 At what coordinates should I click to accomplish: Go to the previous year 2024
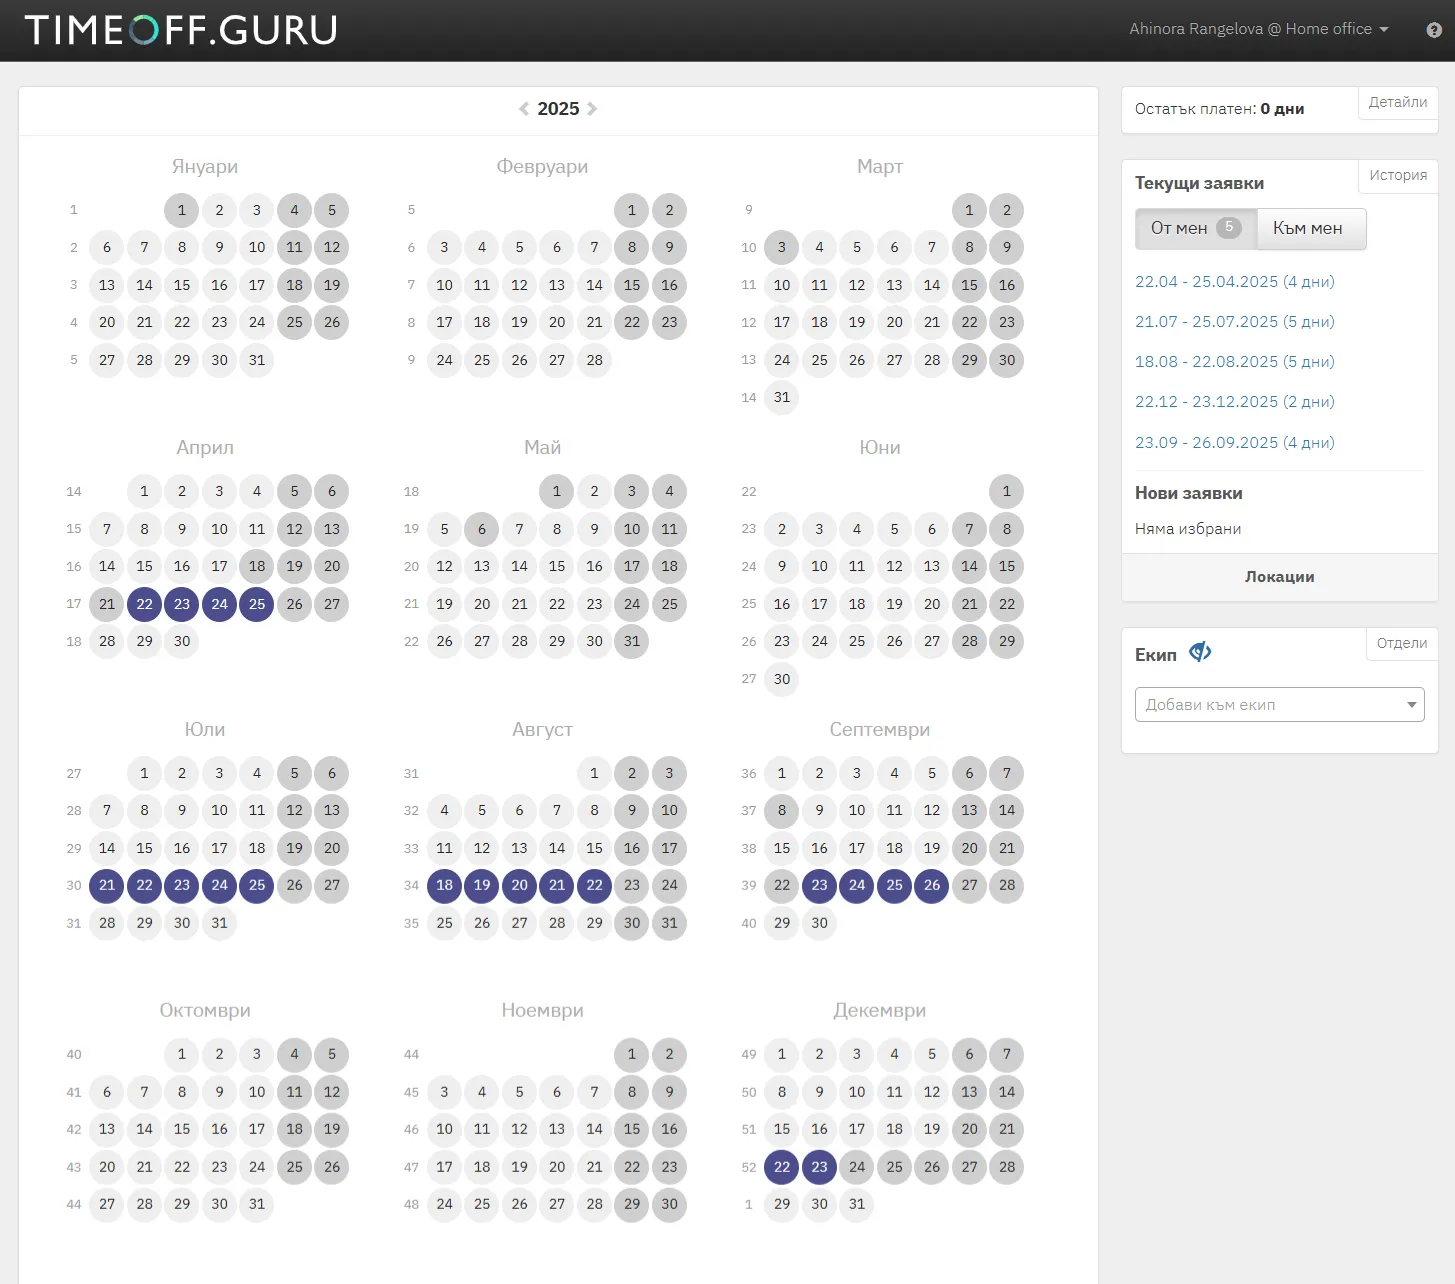[x=524, y=109]
